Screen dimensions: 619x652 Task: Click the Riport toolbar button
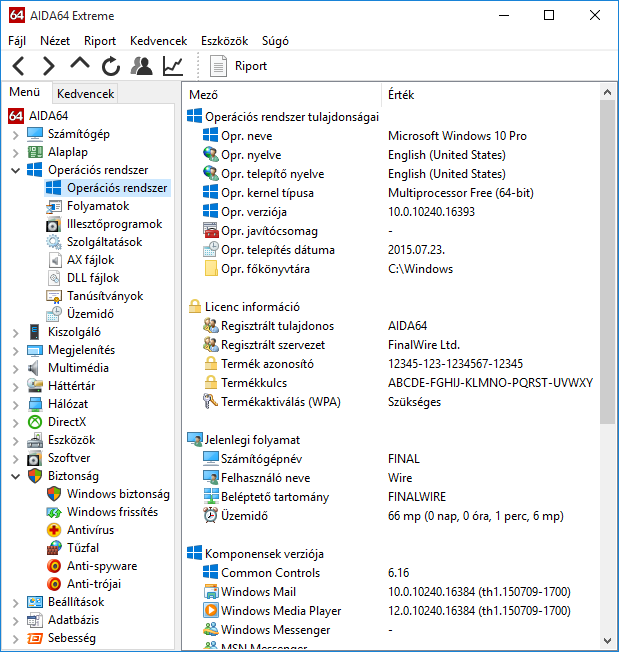tap(239, 66)
